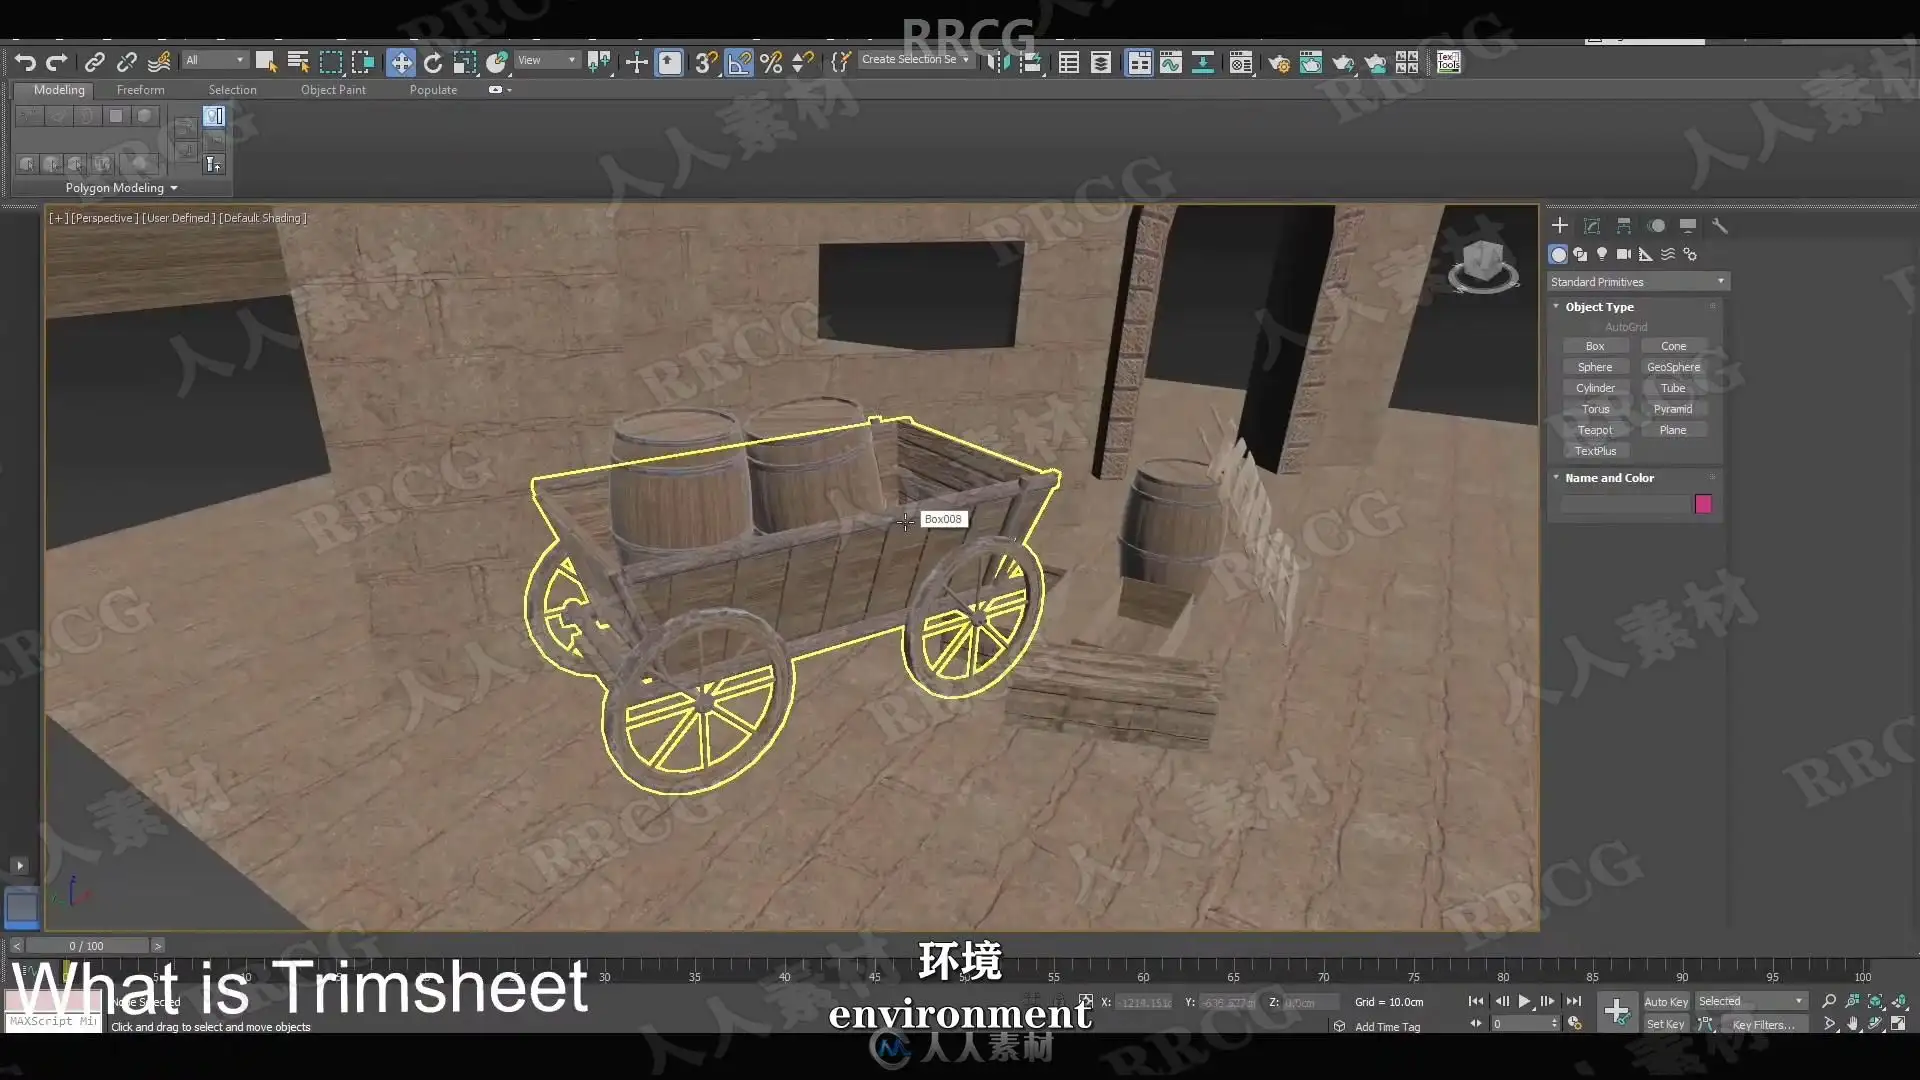1920x1080 pixels.
Task: Switch to the Selection ribbon tab
Action: pos(232,90)
